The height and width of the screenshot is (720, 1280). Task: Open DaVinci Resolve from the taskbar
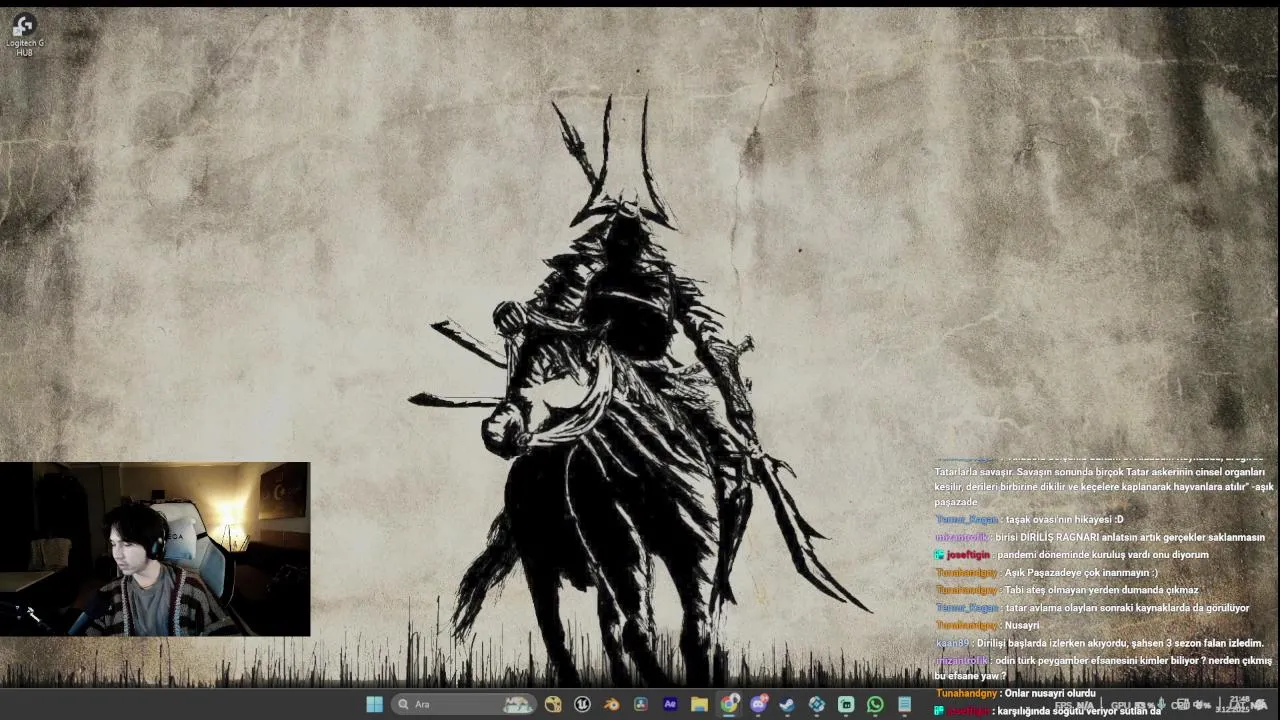pyautogui.click(x=641, y=704)
